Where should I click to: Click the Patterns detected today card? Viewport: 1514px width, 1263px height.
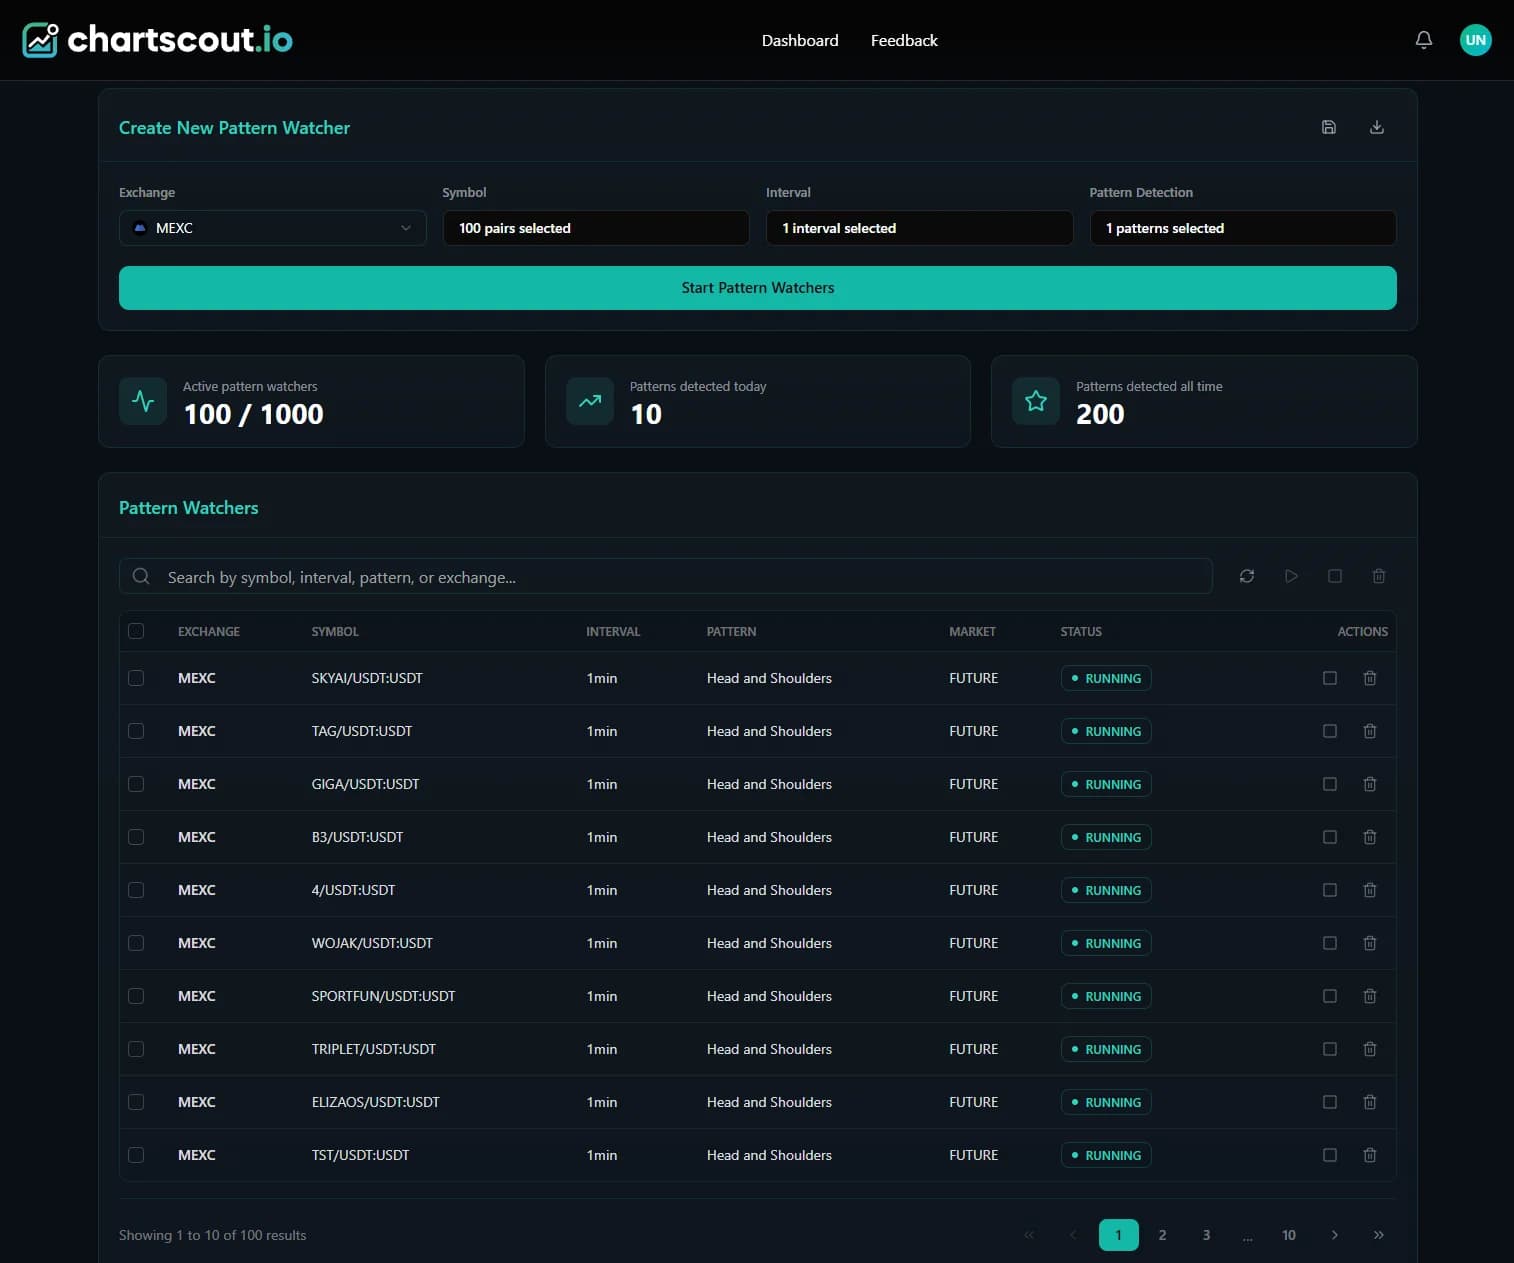click(758, 401)
